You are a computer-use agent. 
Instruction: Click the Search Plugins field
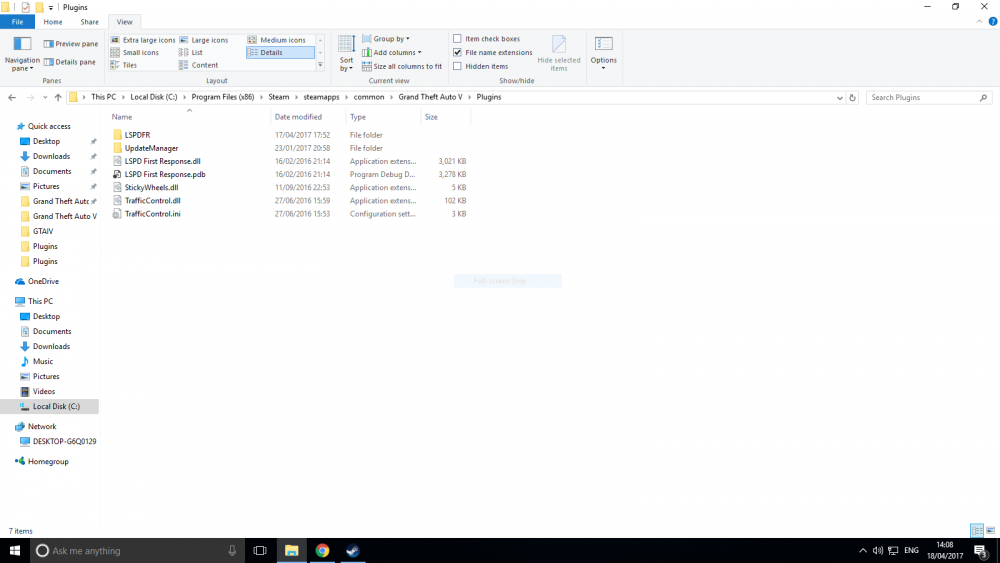(x=929, y=98)
